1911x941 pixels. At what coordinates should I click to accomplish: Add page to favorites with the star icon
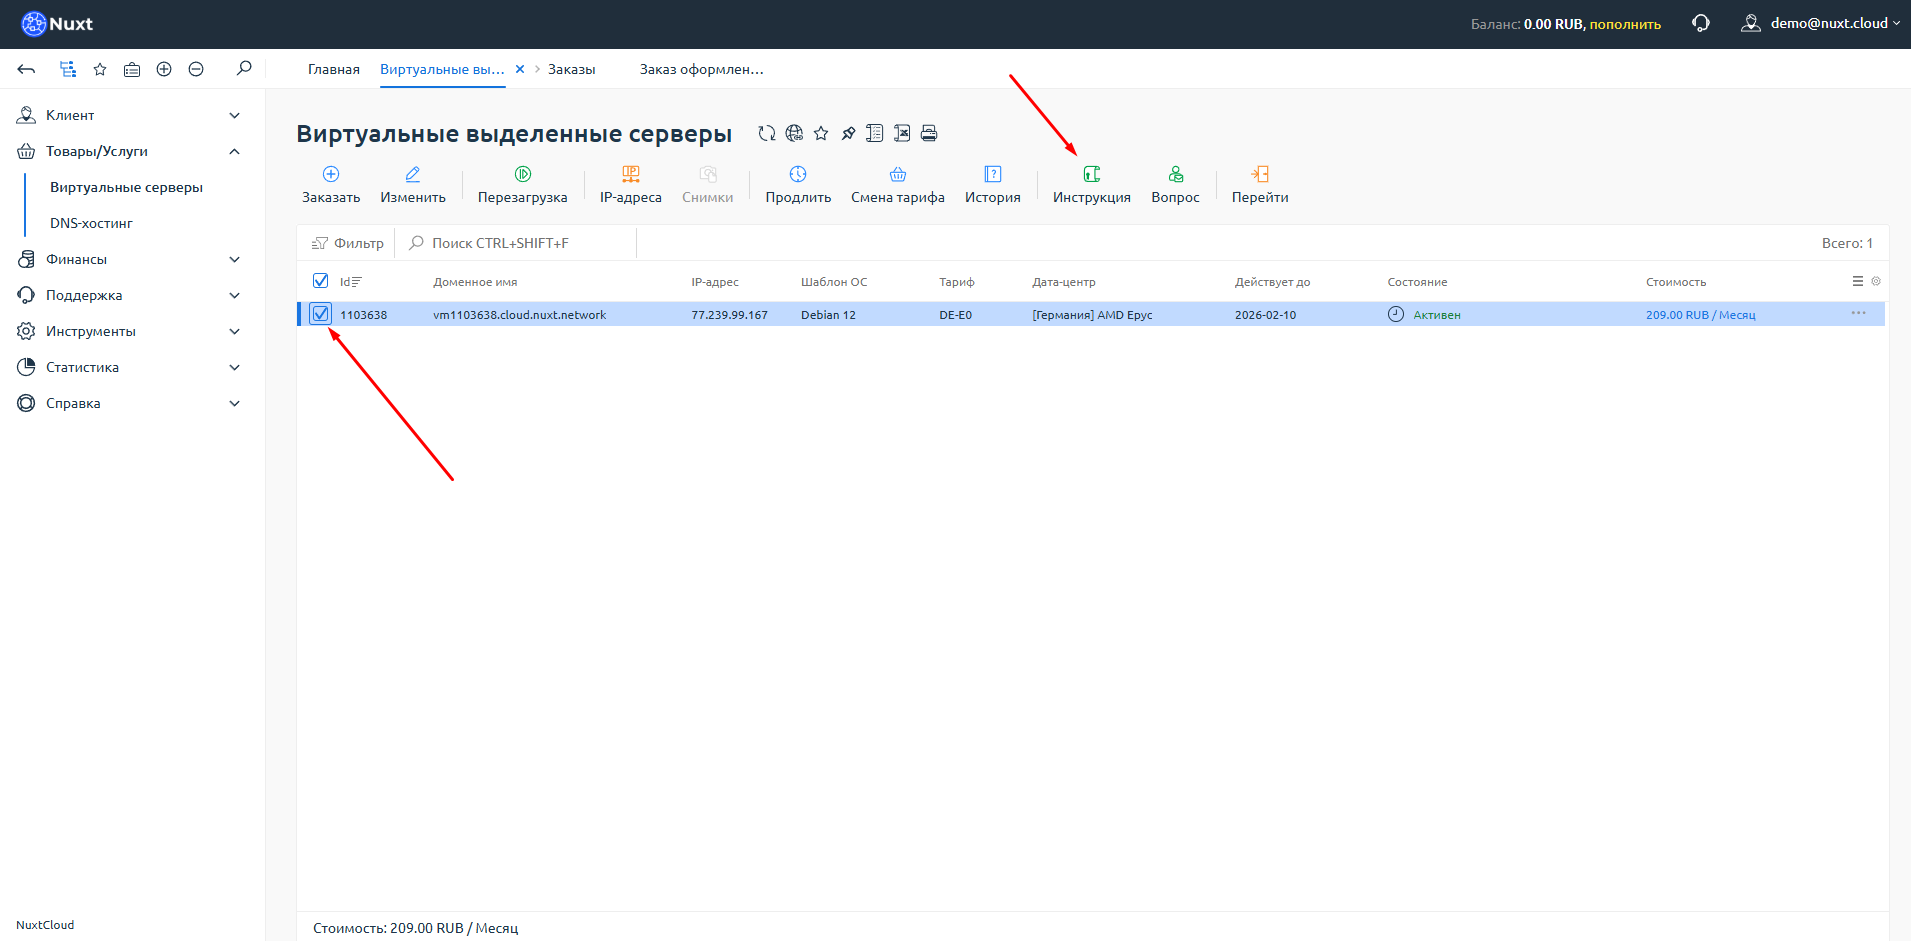(821, 133)
